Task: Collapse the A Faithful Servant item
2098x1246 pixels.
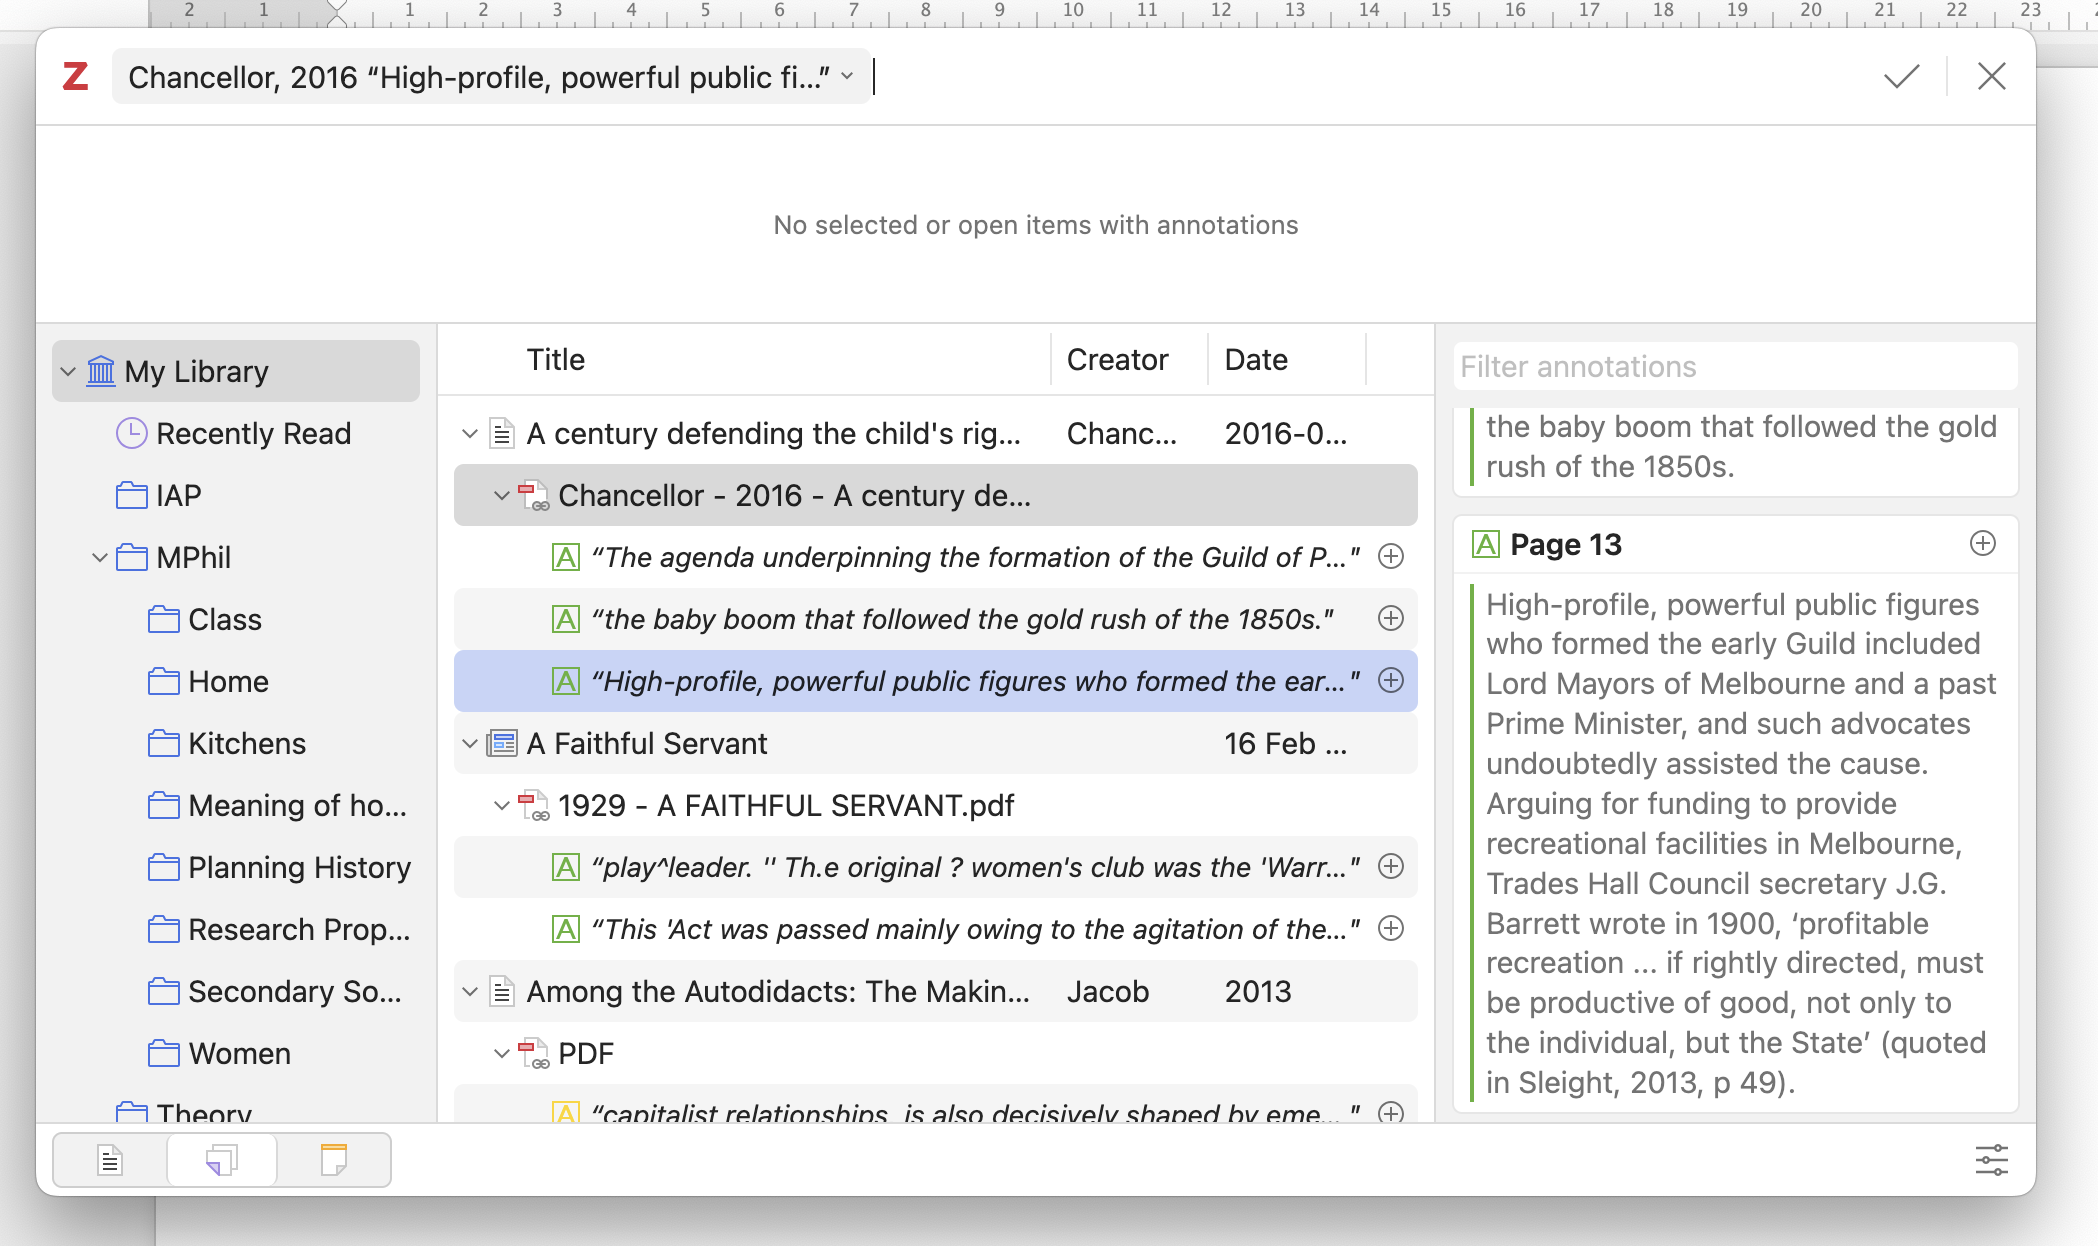Action: 469,744
